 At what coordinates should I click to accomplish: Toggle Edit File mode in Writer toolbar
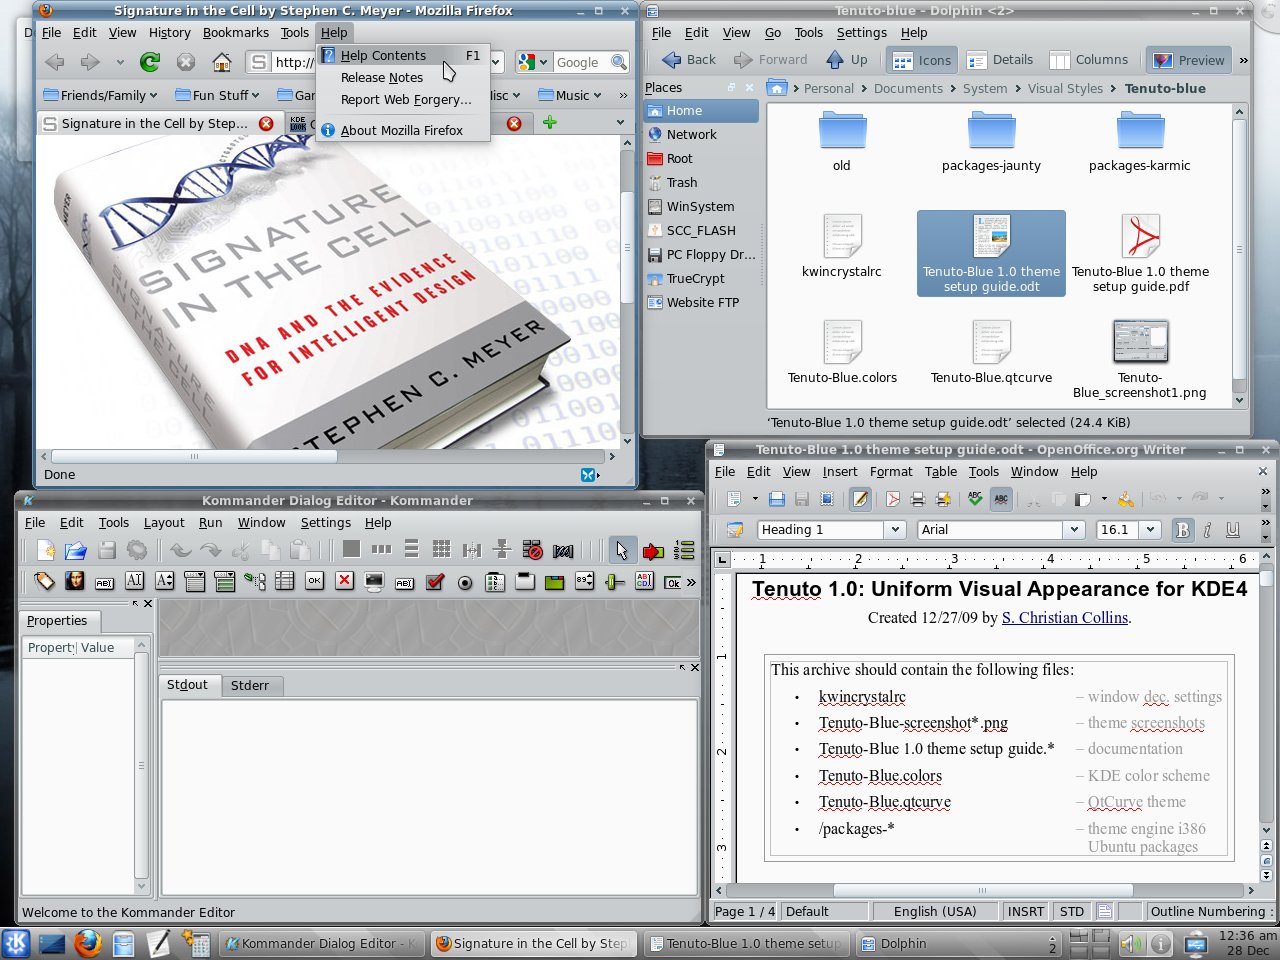click(860, 498)
